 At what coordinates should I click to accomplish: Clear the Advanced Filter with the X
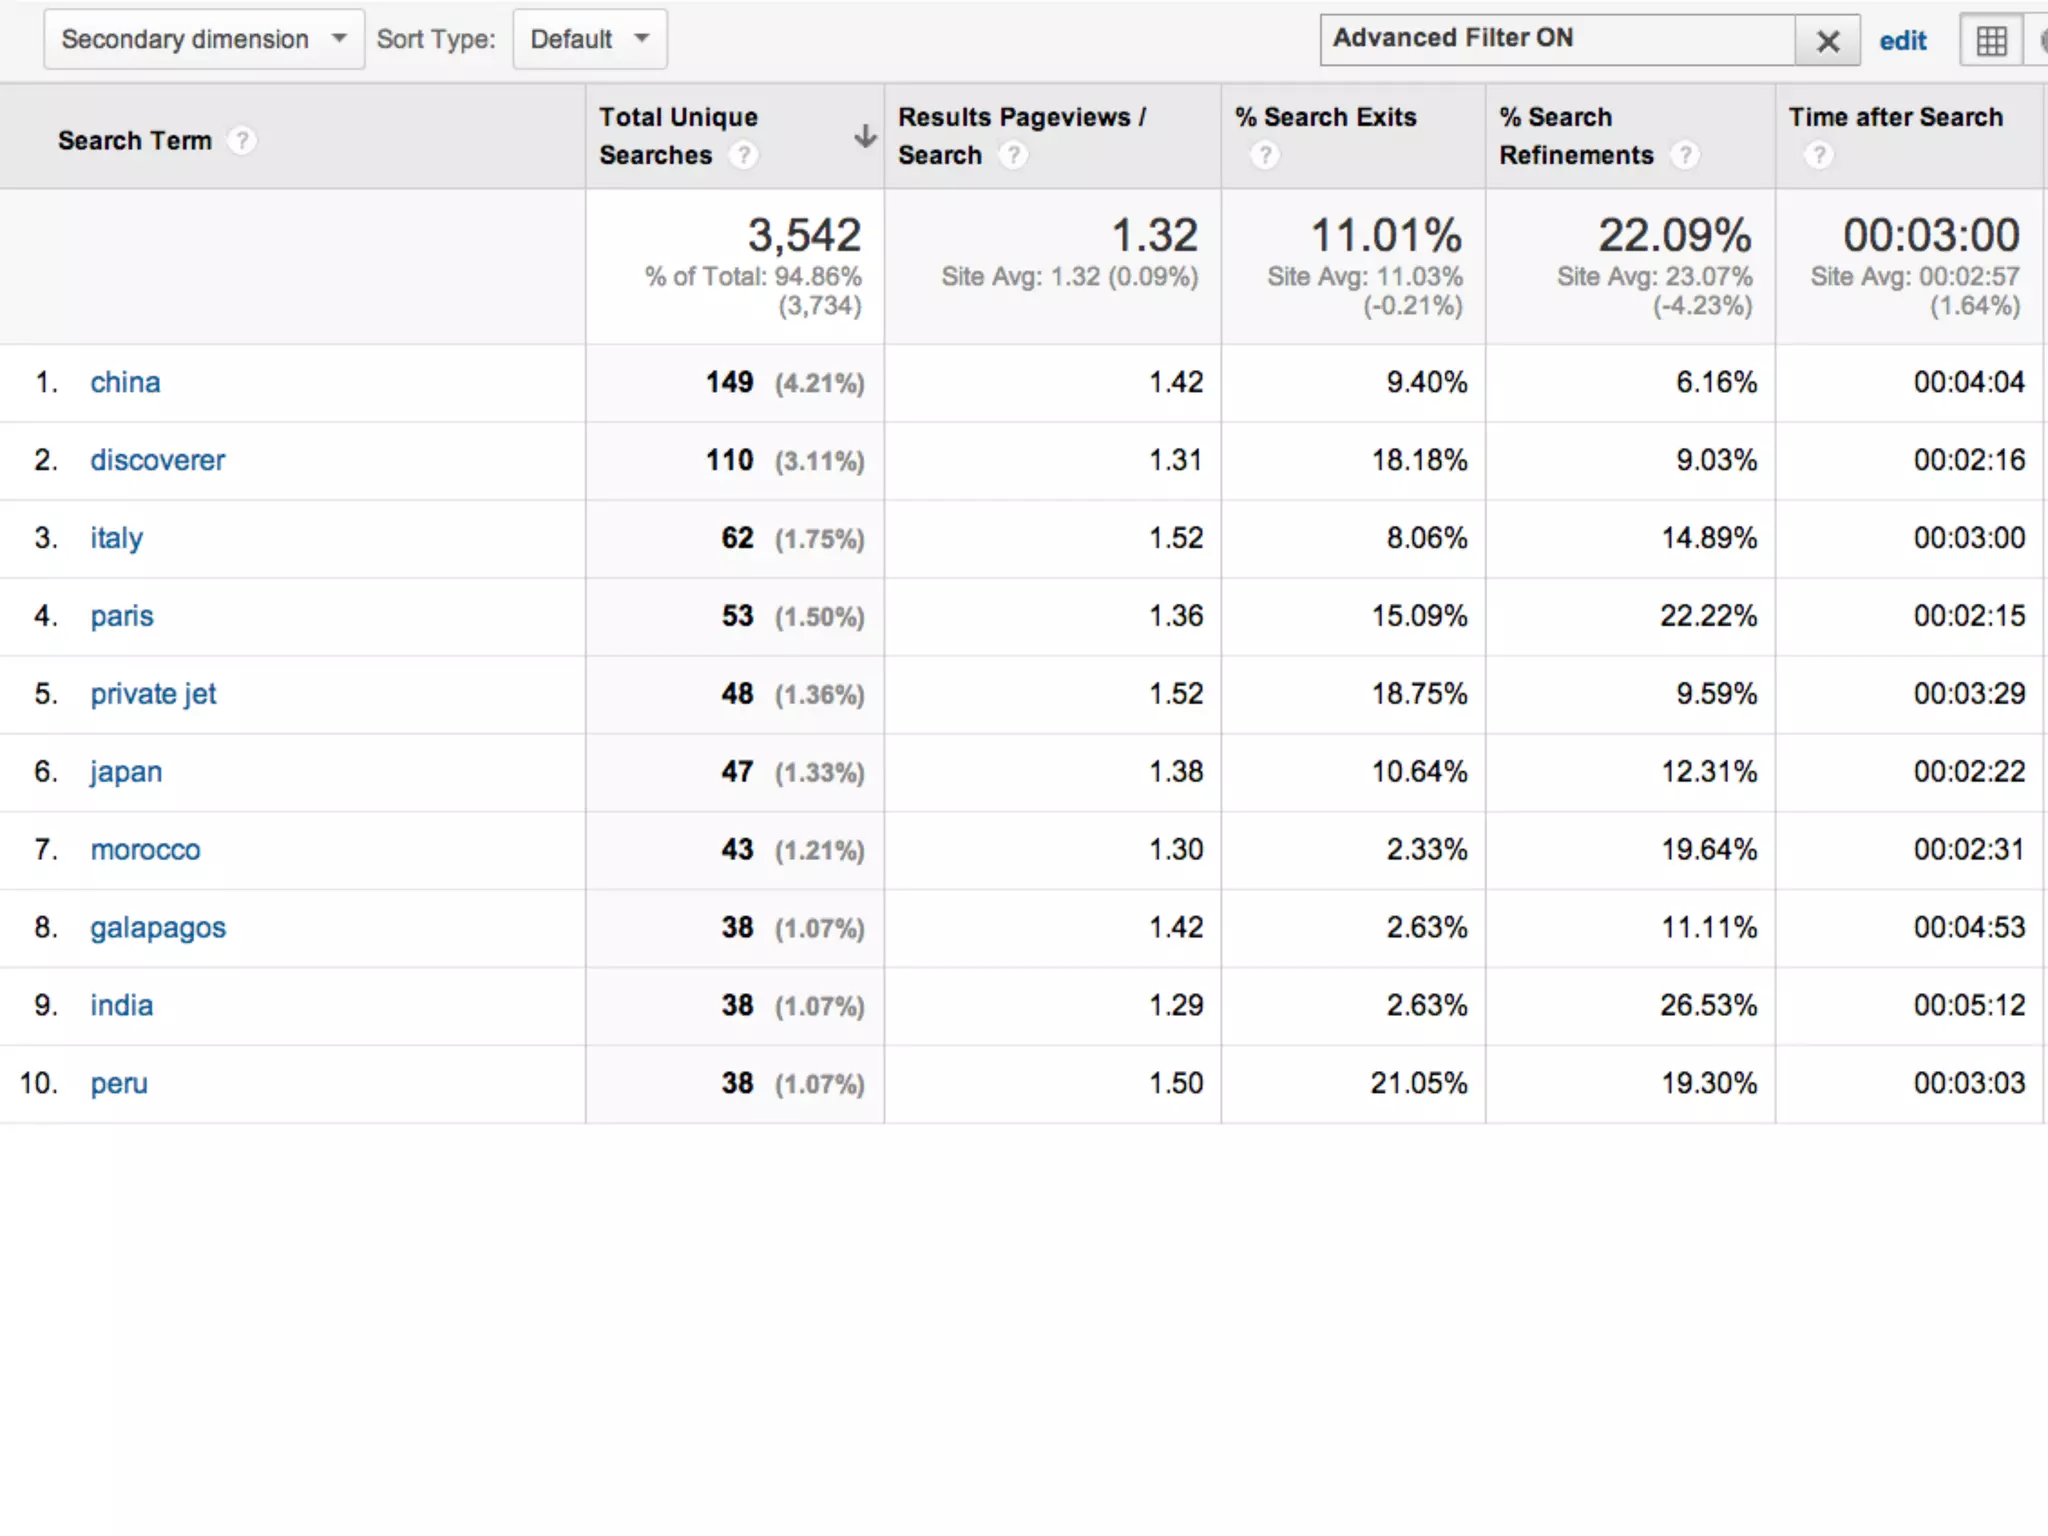[1827, 41]
